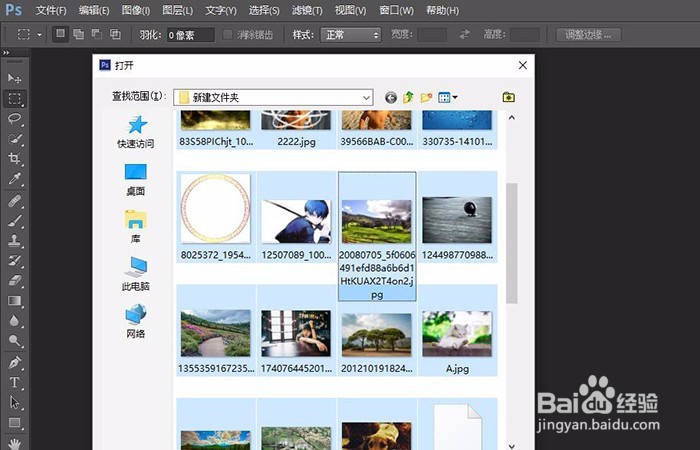Select the Horizontal Type tool
This screenshot has width=700, height=450.
15,383
